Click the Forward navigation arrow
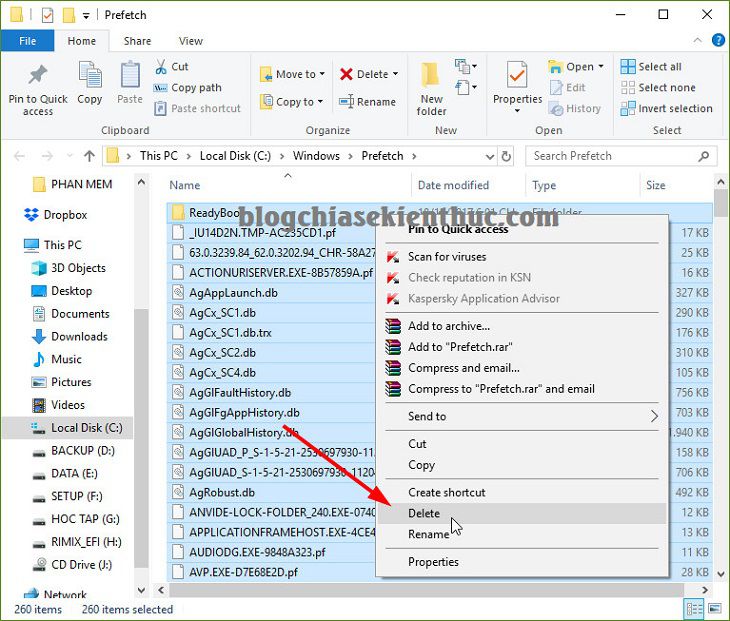 pos(47,156)
